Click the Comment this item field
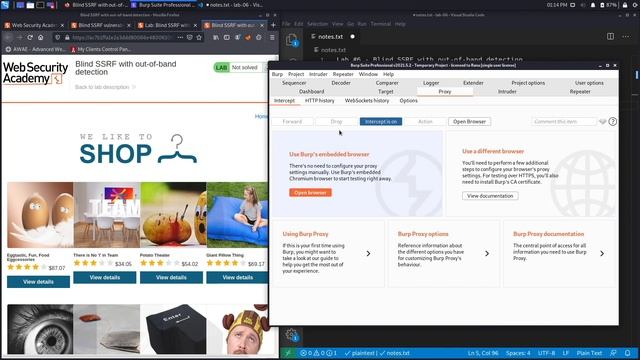 click(564, 122)
